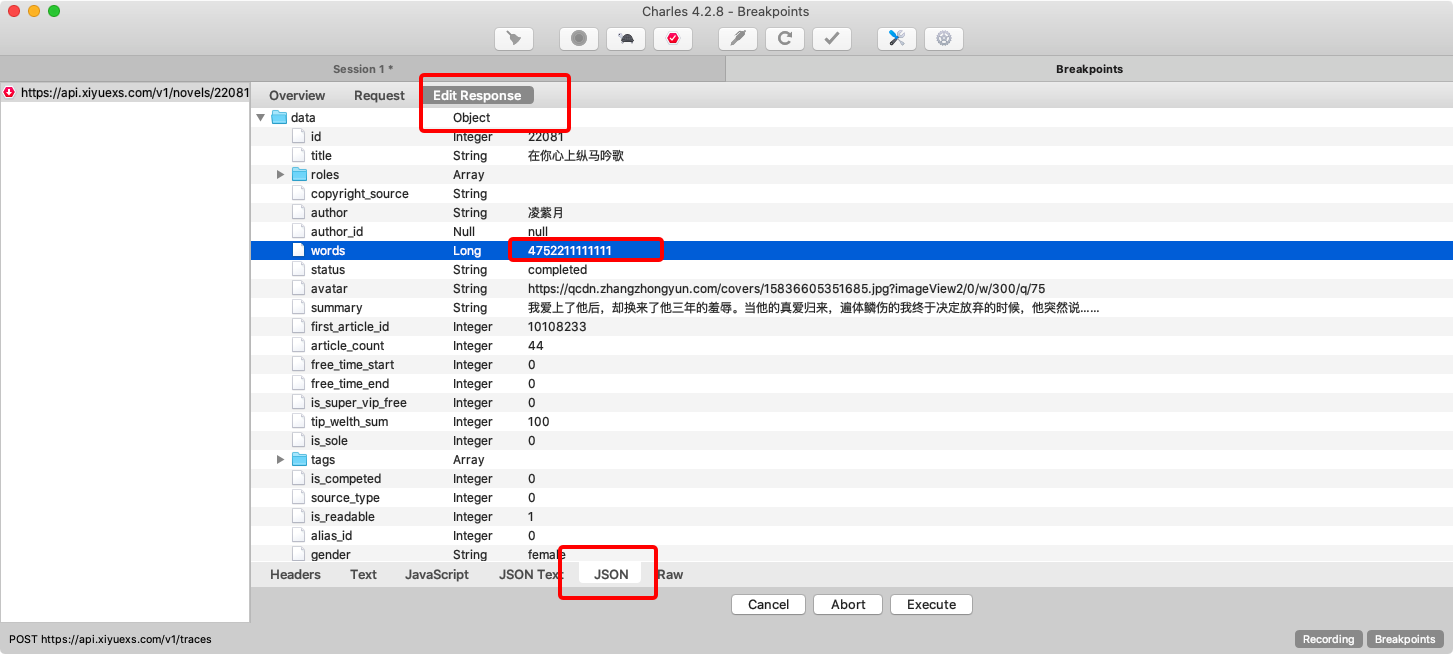Switch to the Text view tab
This screenshot has width=1453, height=654.
363,575
